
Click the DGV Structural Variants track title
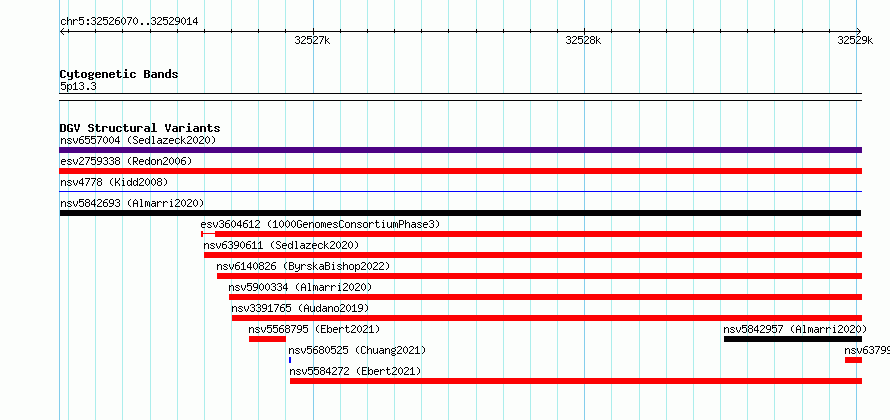[140, 128]
